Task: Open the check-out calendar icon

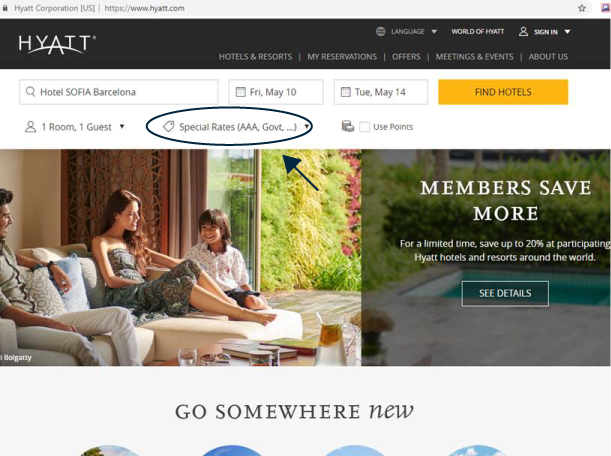Action: [x=346, y=92]
